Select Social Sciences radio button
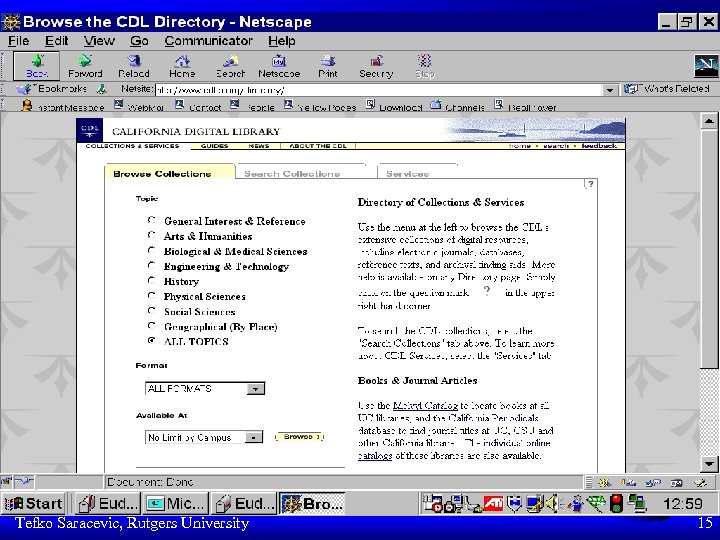 pyautogui.click(x=151, y=310)
